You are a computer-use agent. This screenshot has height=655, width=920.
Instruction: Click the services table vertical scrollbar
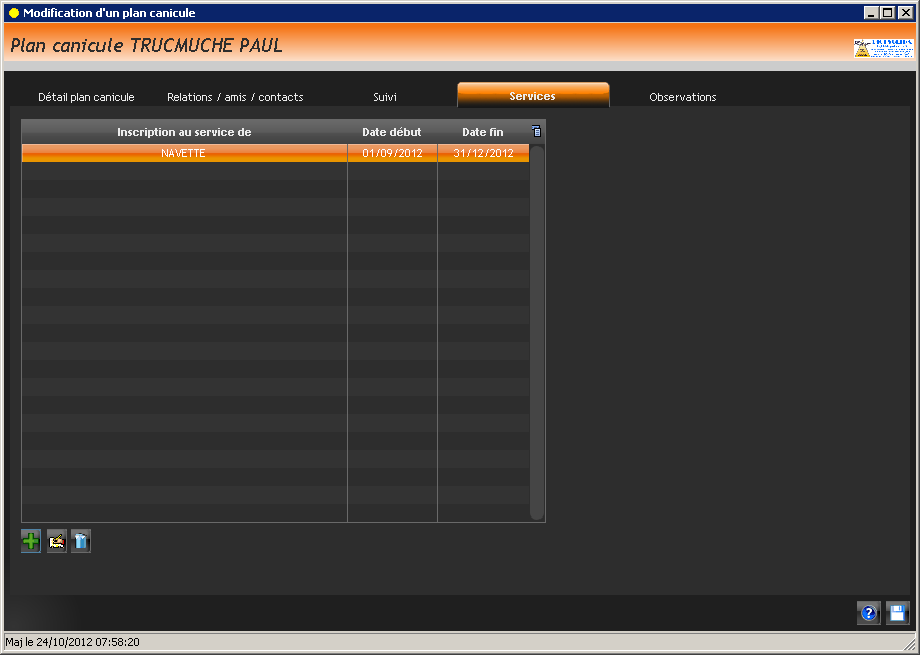(537, 330)
